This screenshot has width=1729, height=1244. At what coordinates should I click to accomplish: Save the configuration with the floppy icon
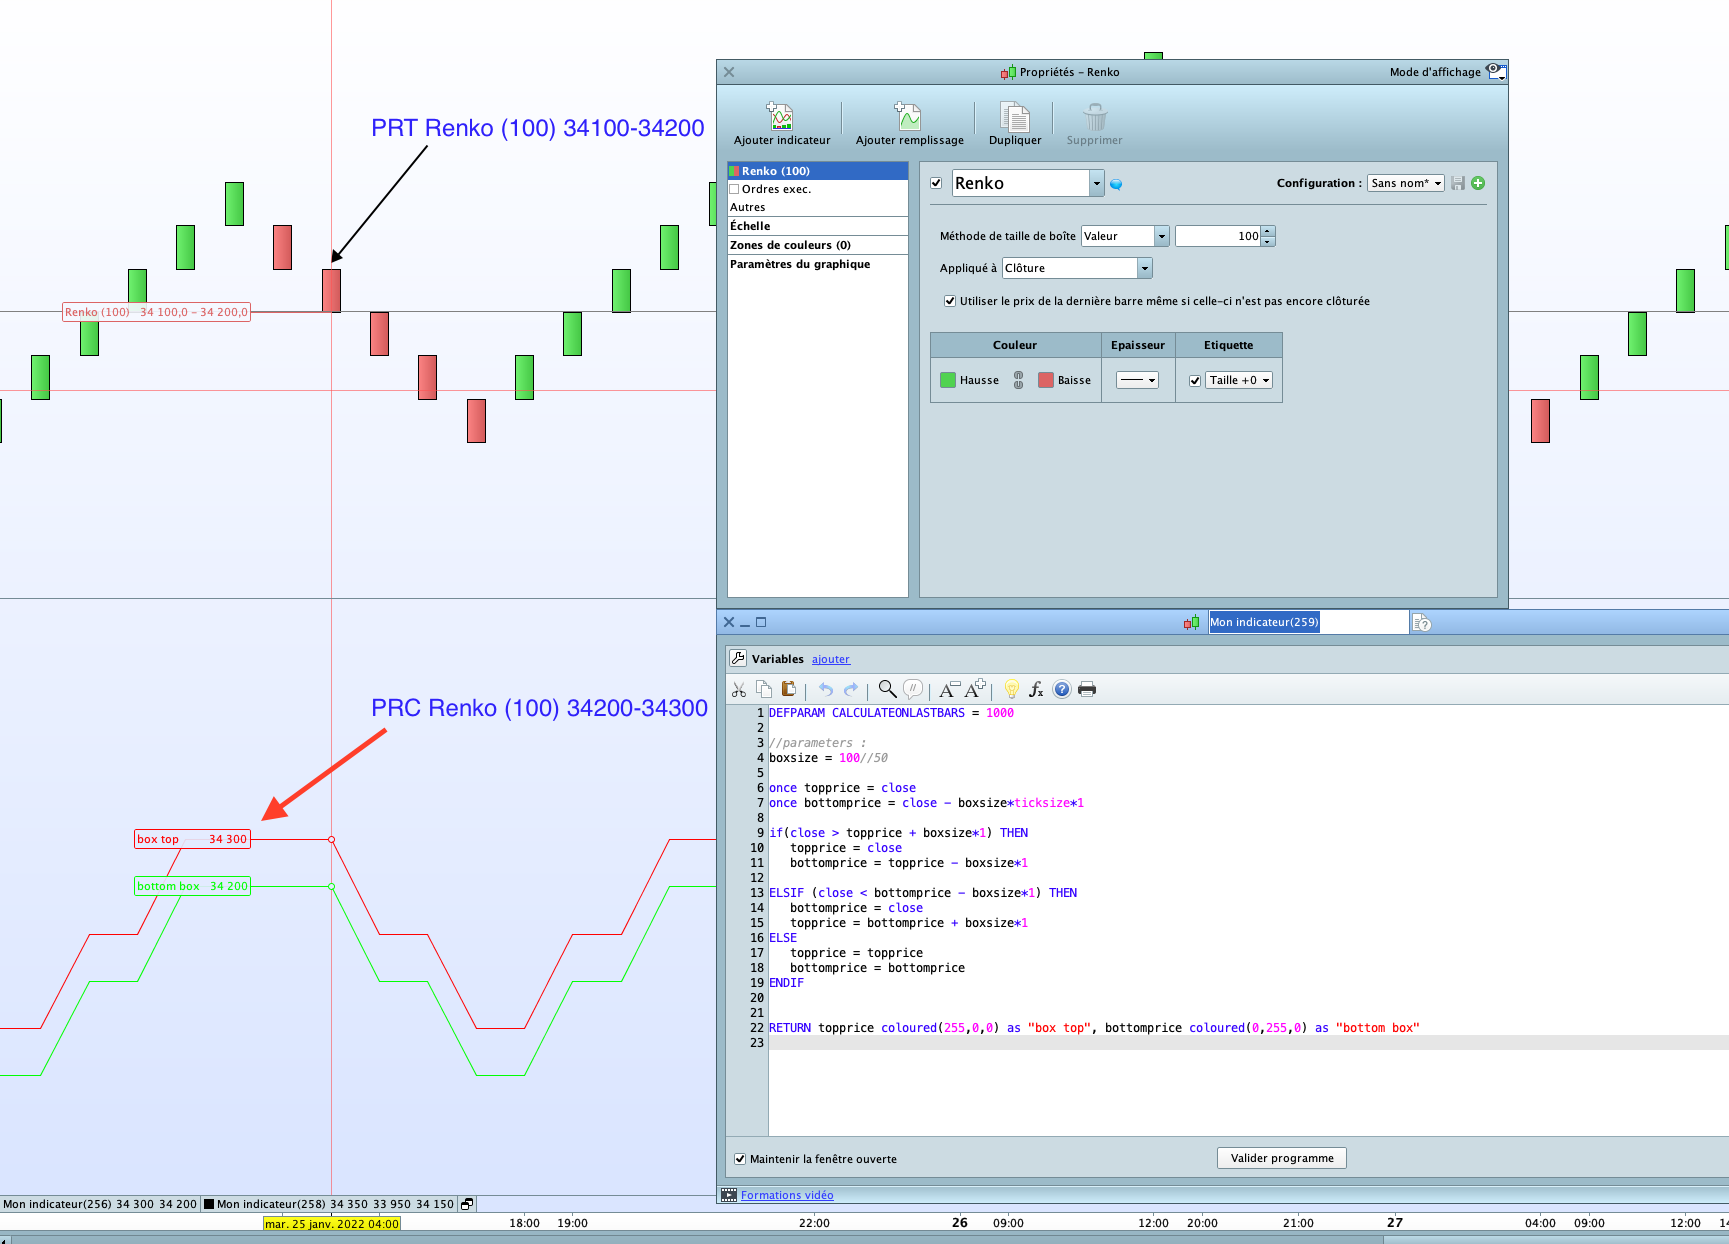1458,183
